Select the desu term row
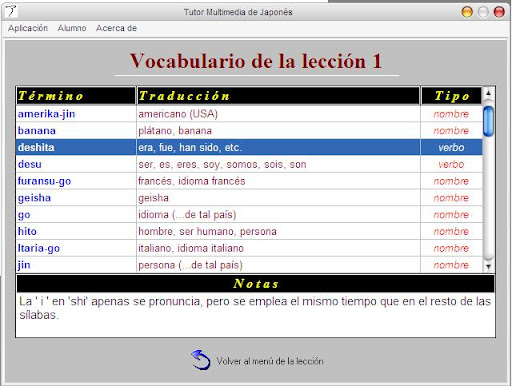This screenshot has width=512, height=386. pos(249,164)
